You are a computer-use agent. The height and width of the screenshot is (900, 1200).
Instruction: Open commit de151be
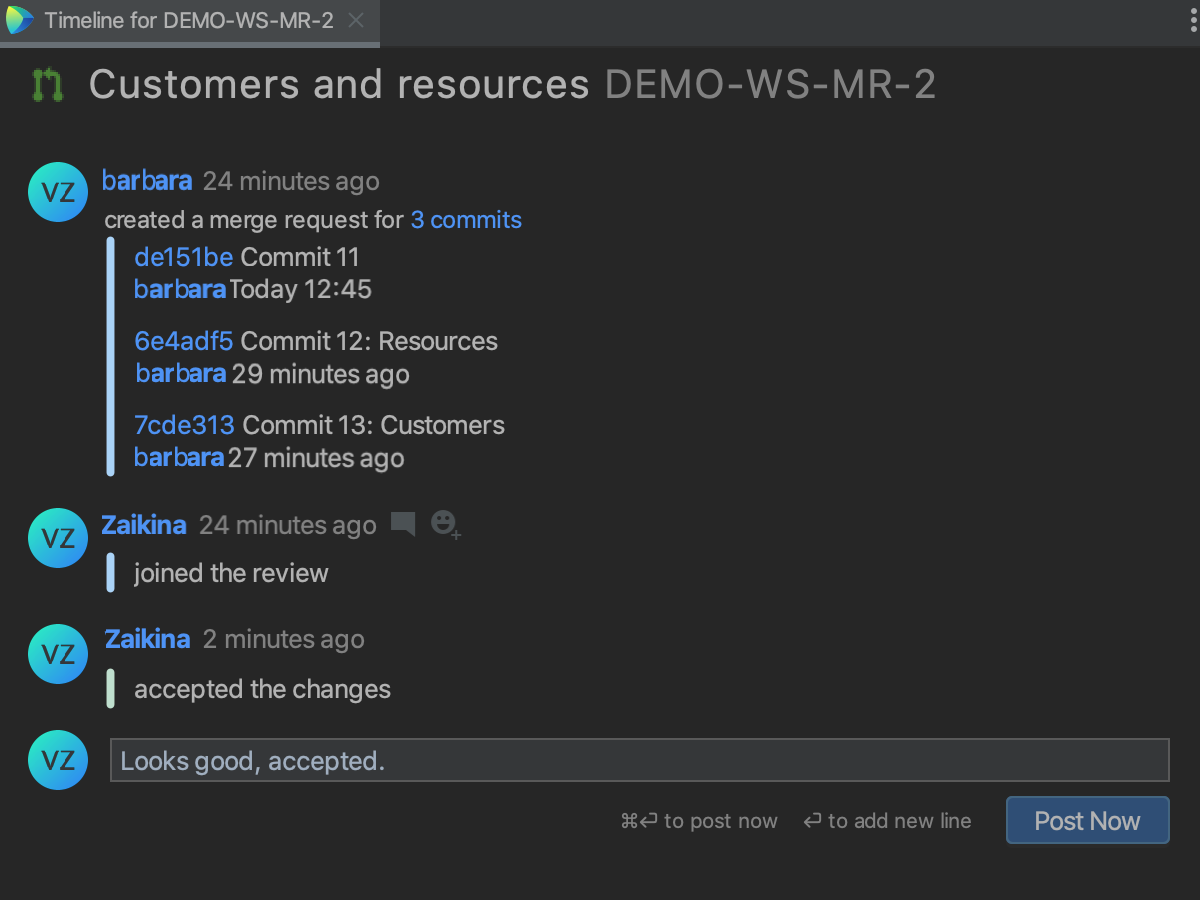point(183,257)
